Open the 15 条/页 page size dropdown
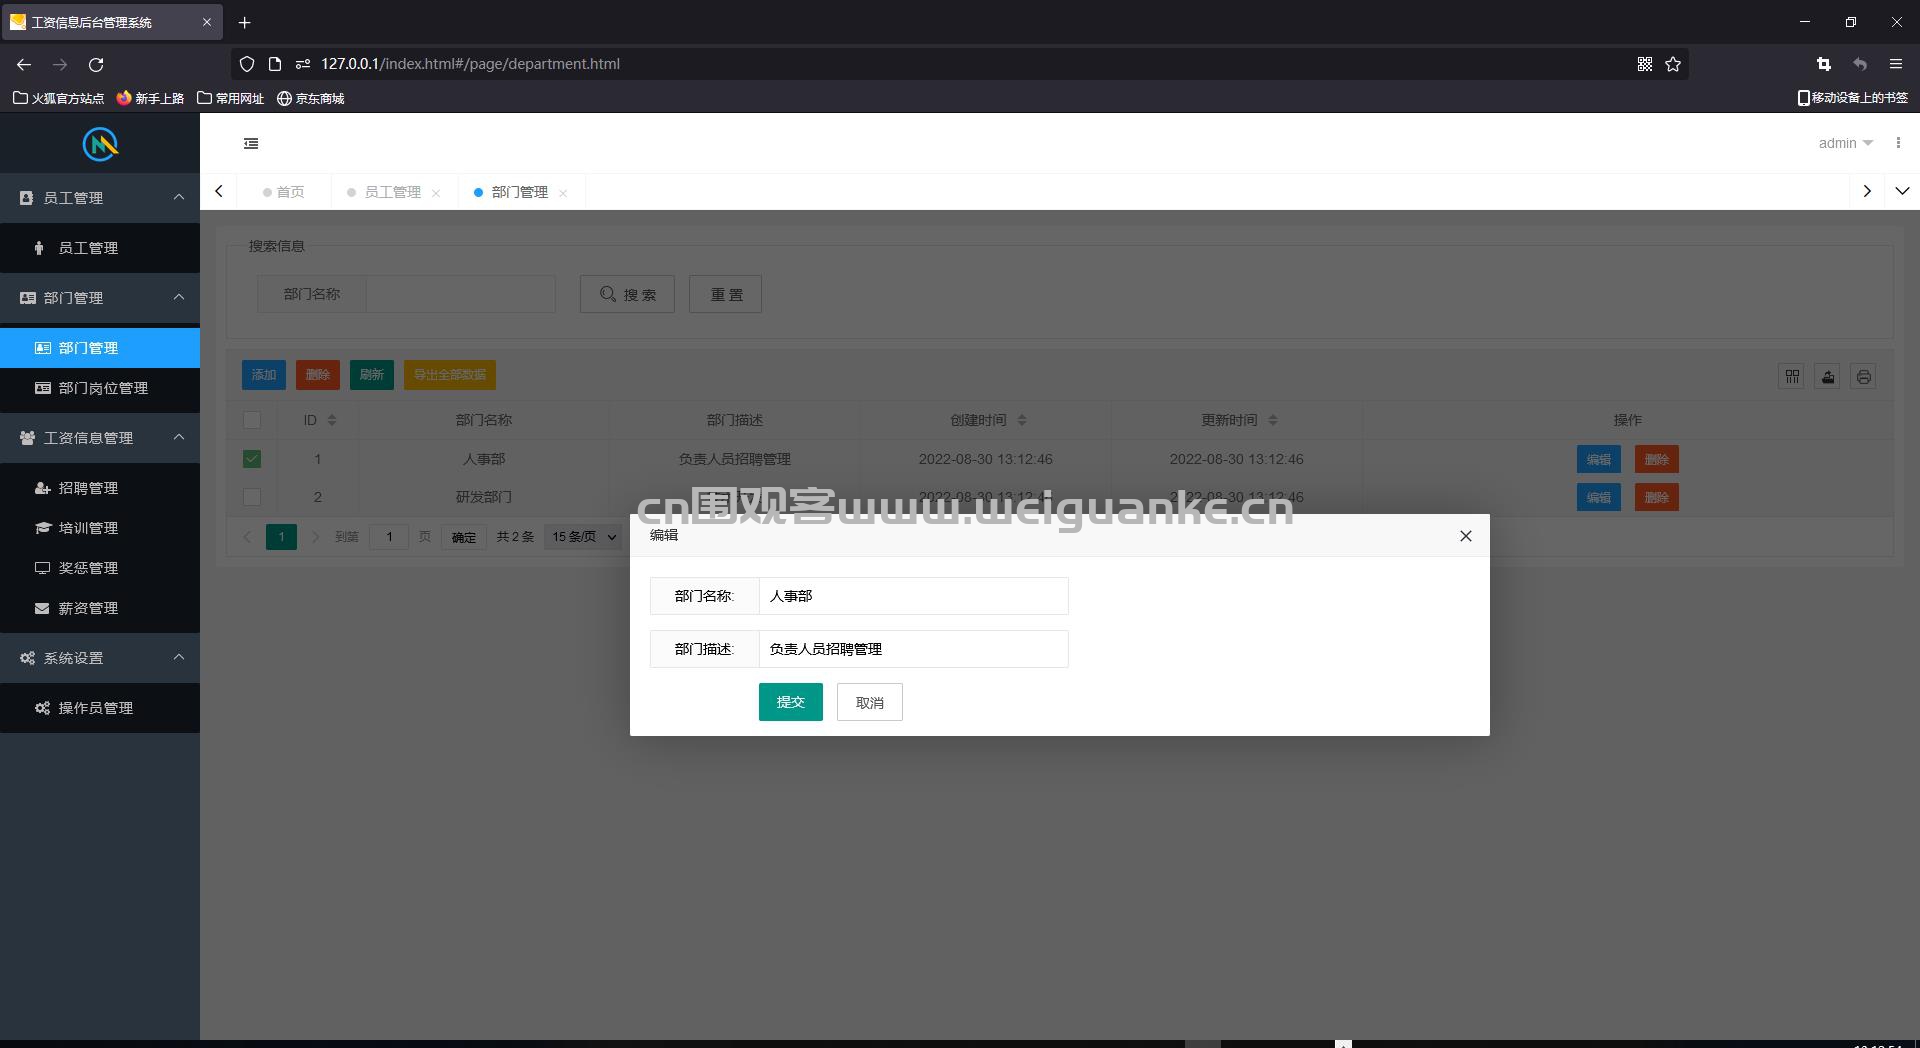 [584, 537]
